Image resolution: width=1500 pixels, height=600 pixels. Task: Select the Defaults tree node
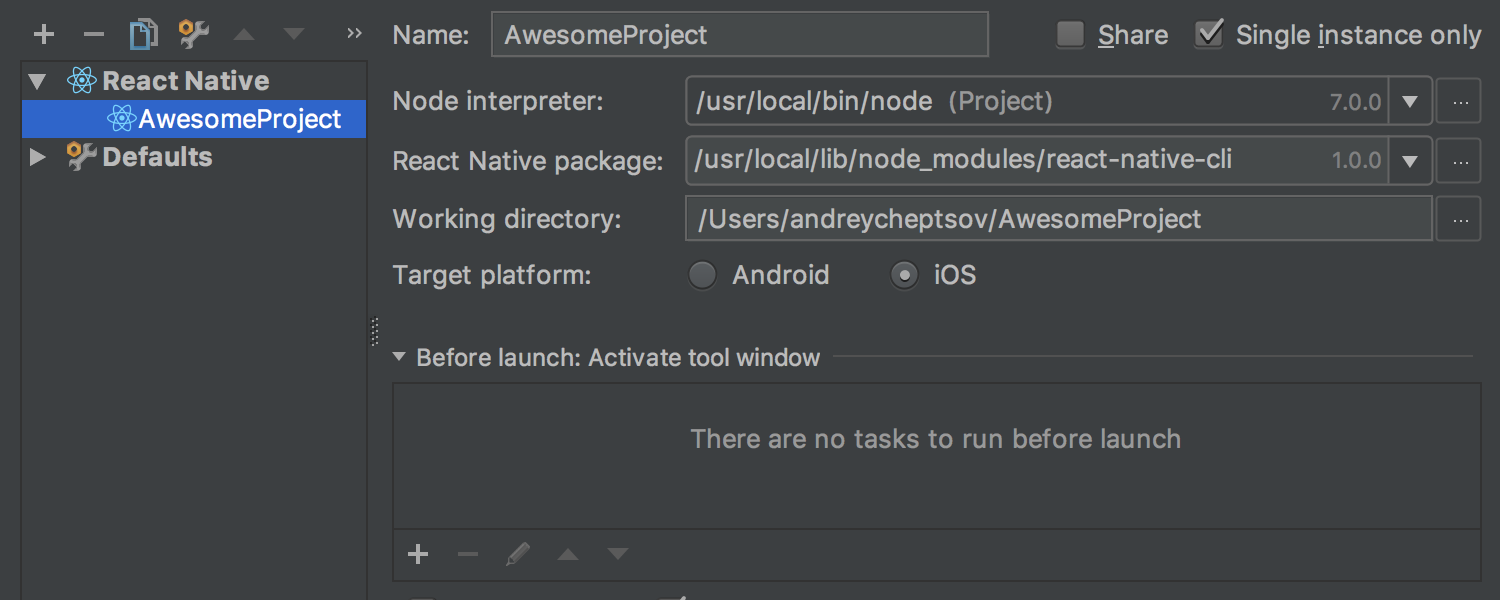click(194, 157)
